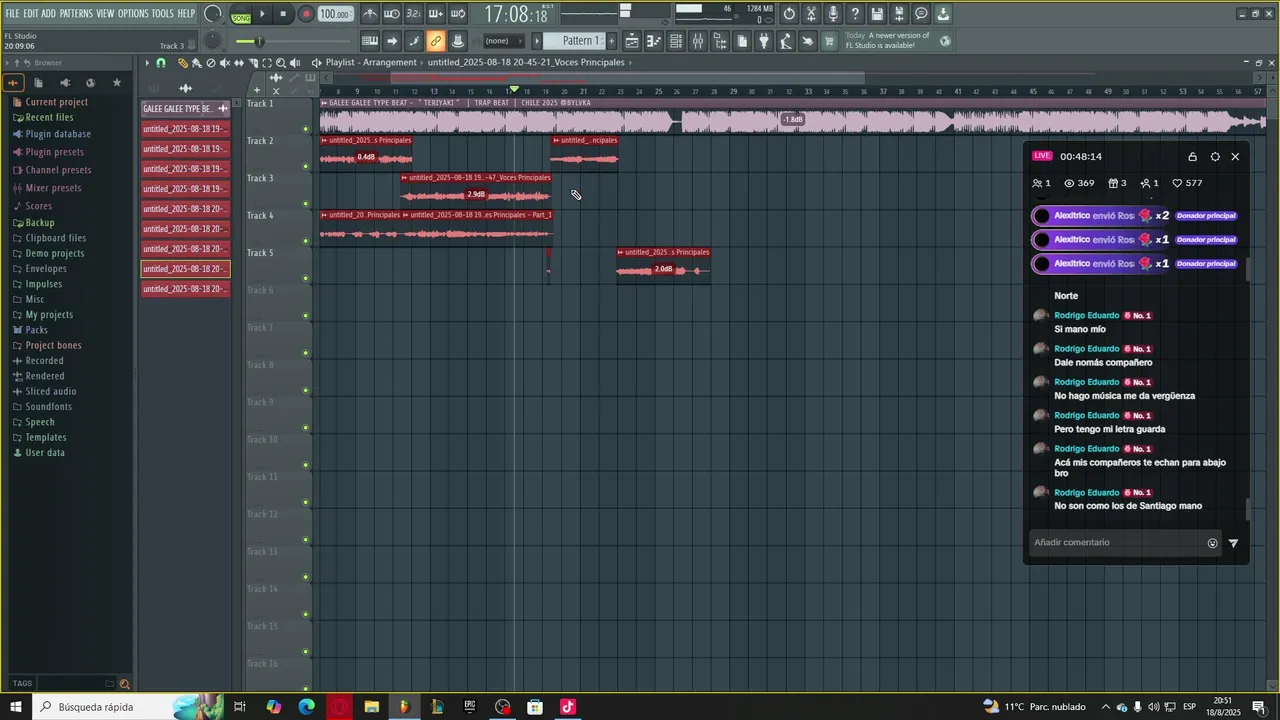Click the newer FL Studio version notice
The width and height of the screenshot is (1280, 720).
click(x=898, y=41)
